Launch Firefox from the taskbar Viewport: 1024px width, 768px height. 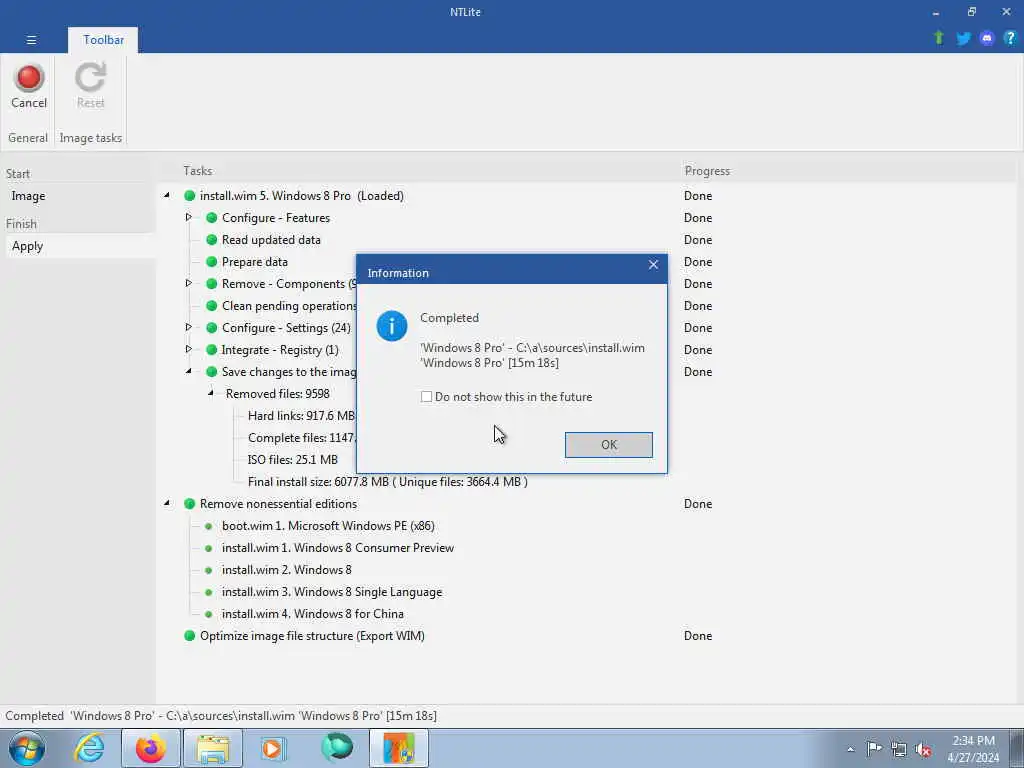click(x=151, y=748)
